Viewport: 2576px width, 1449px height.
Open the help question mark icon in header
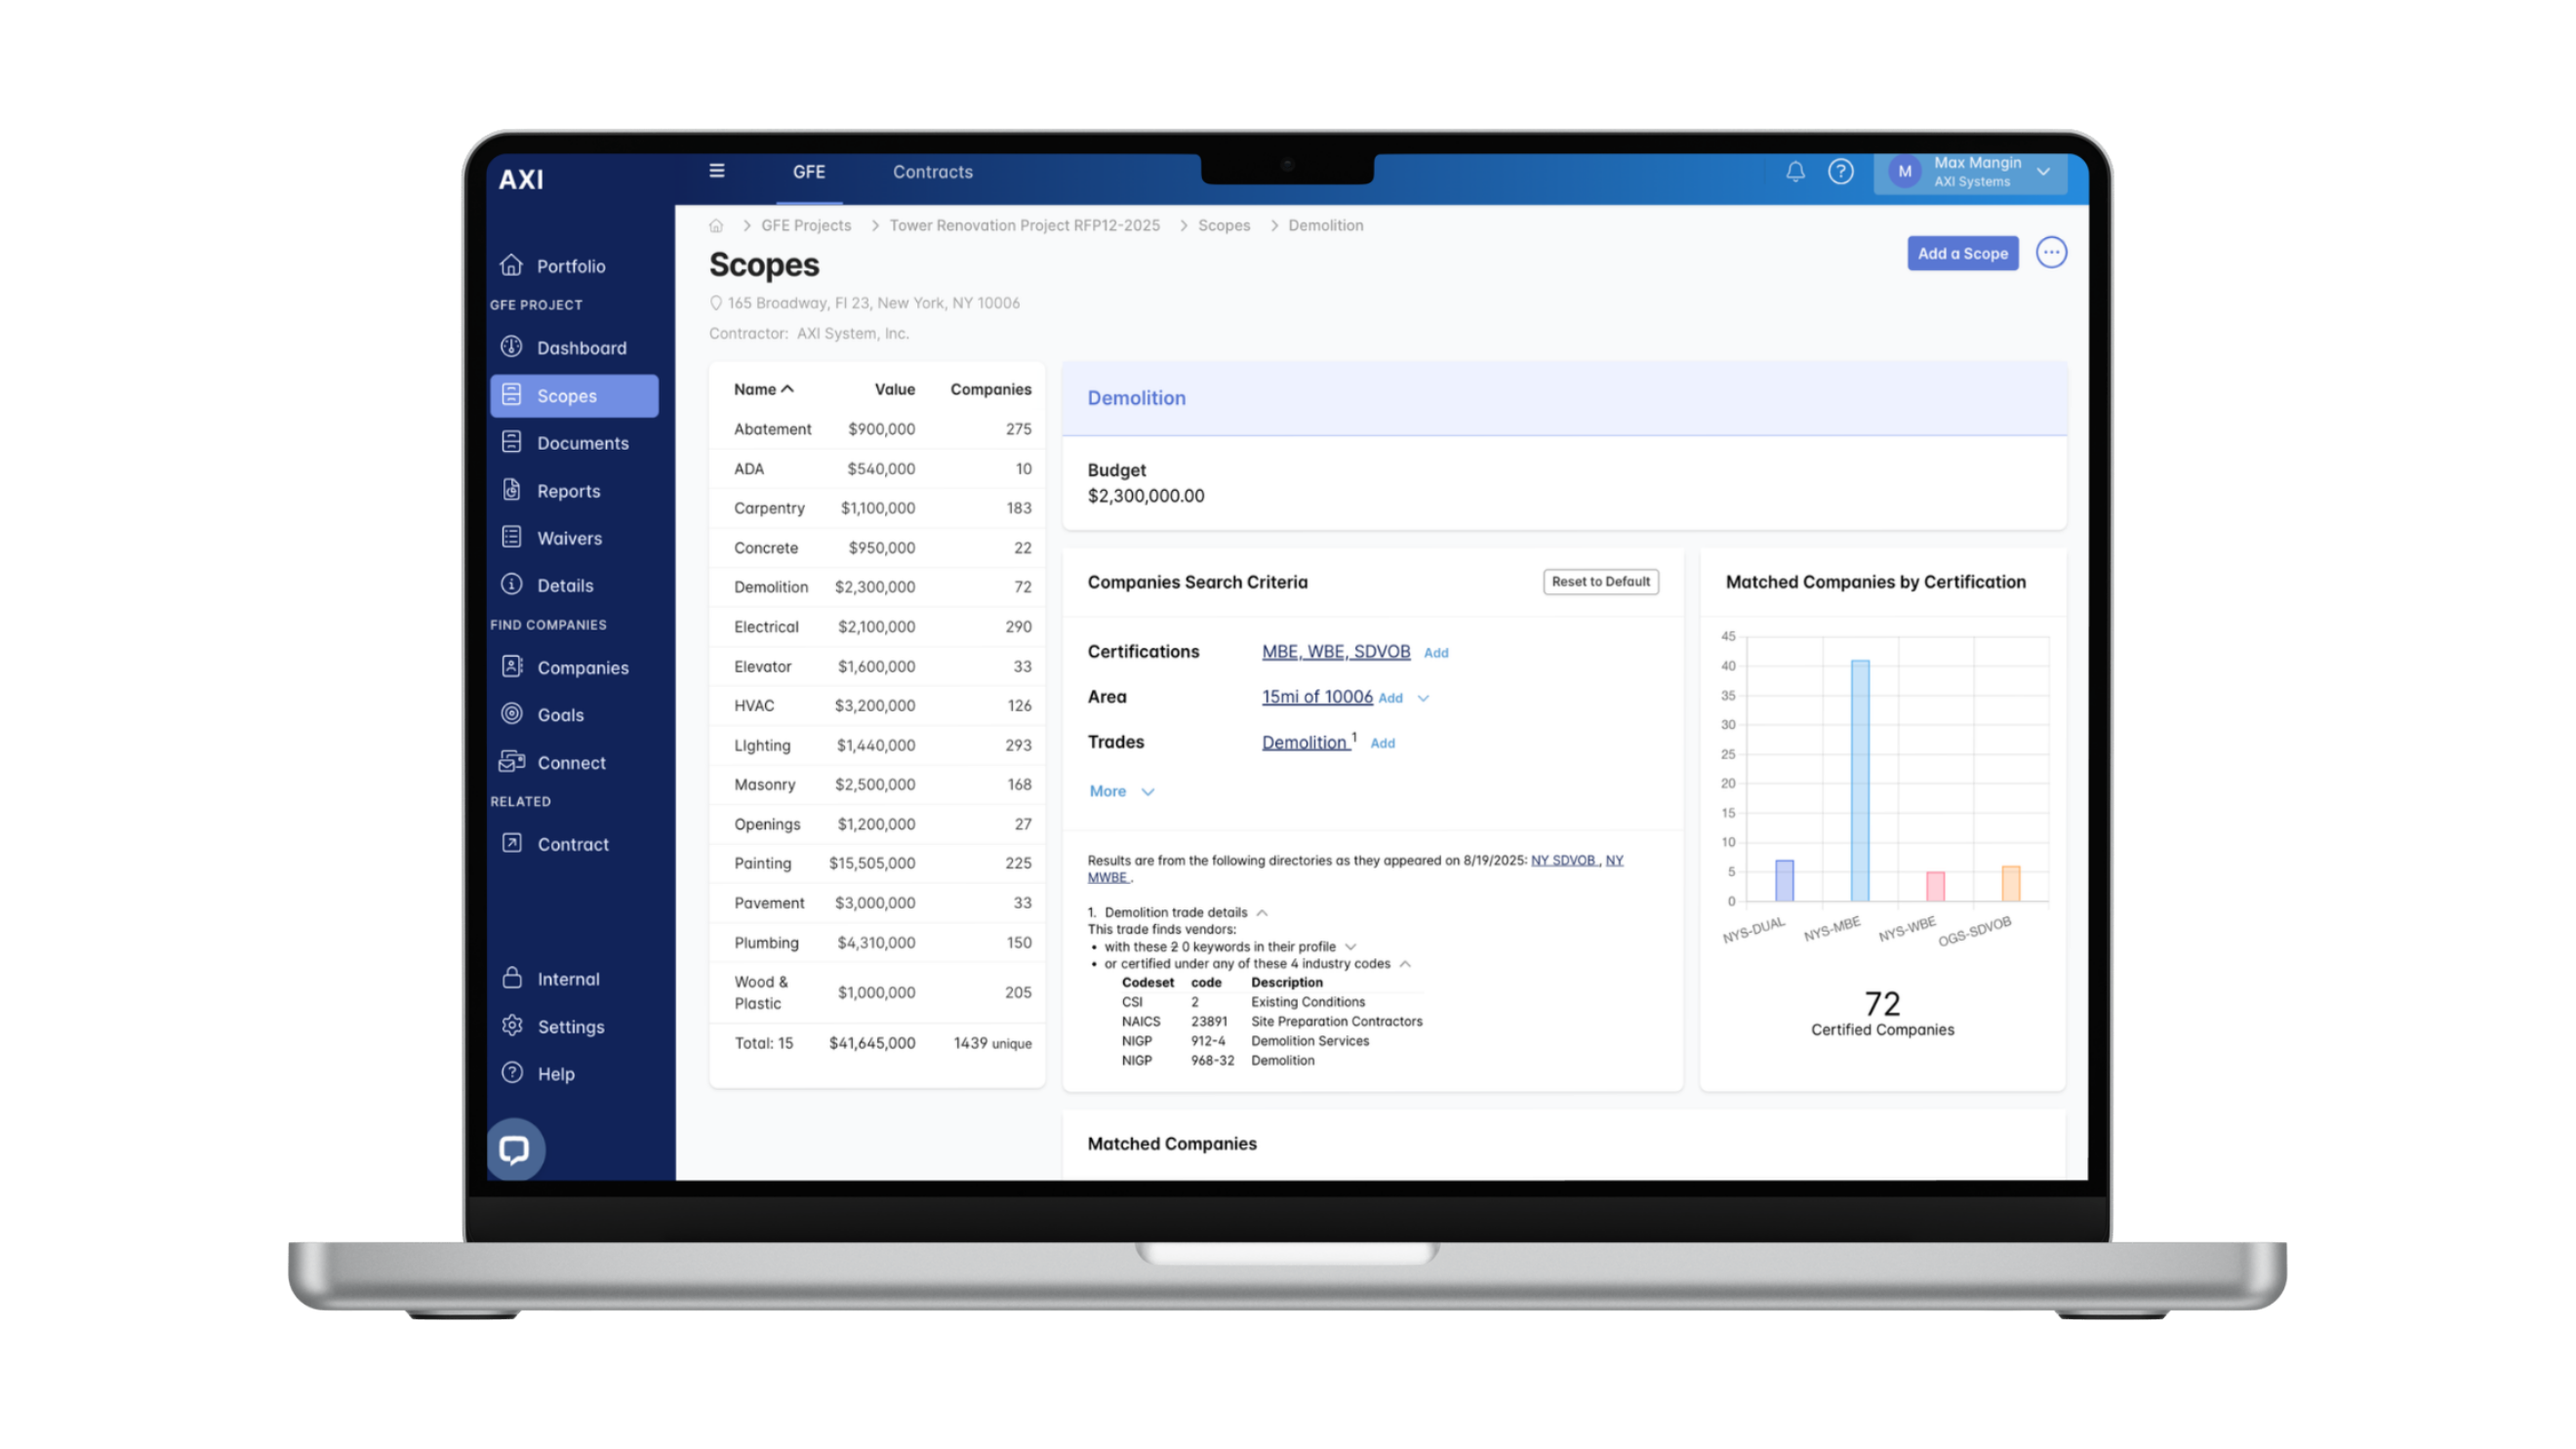click(x=1840, y=172)
